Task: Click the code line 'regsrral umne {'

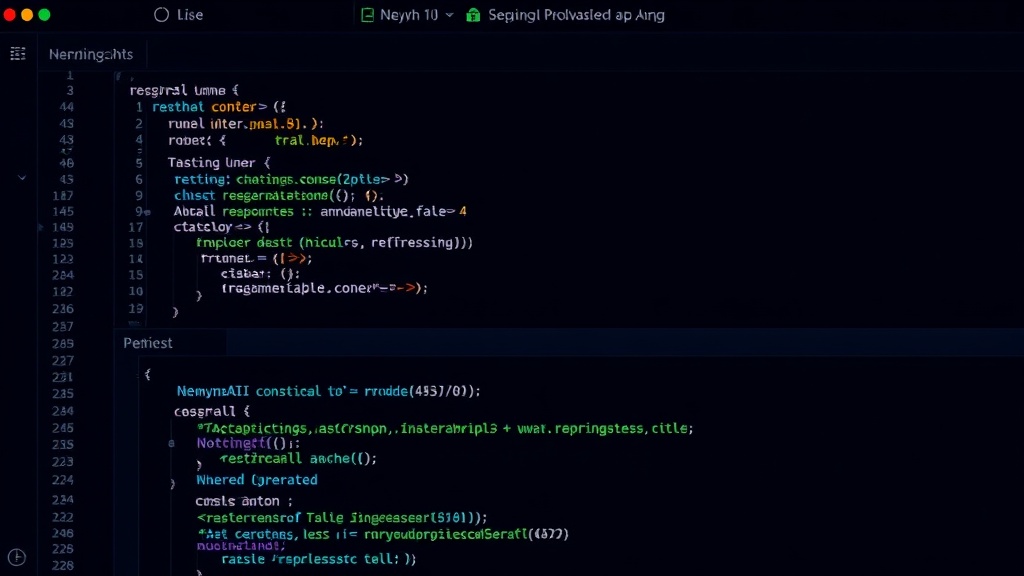Action: [184, 90]
